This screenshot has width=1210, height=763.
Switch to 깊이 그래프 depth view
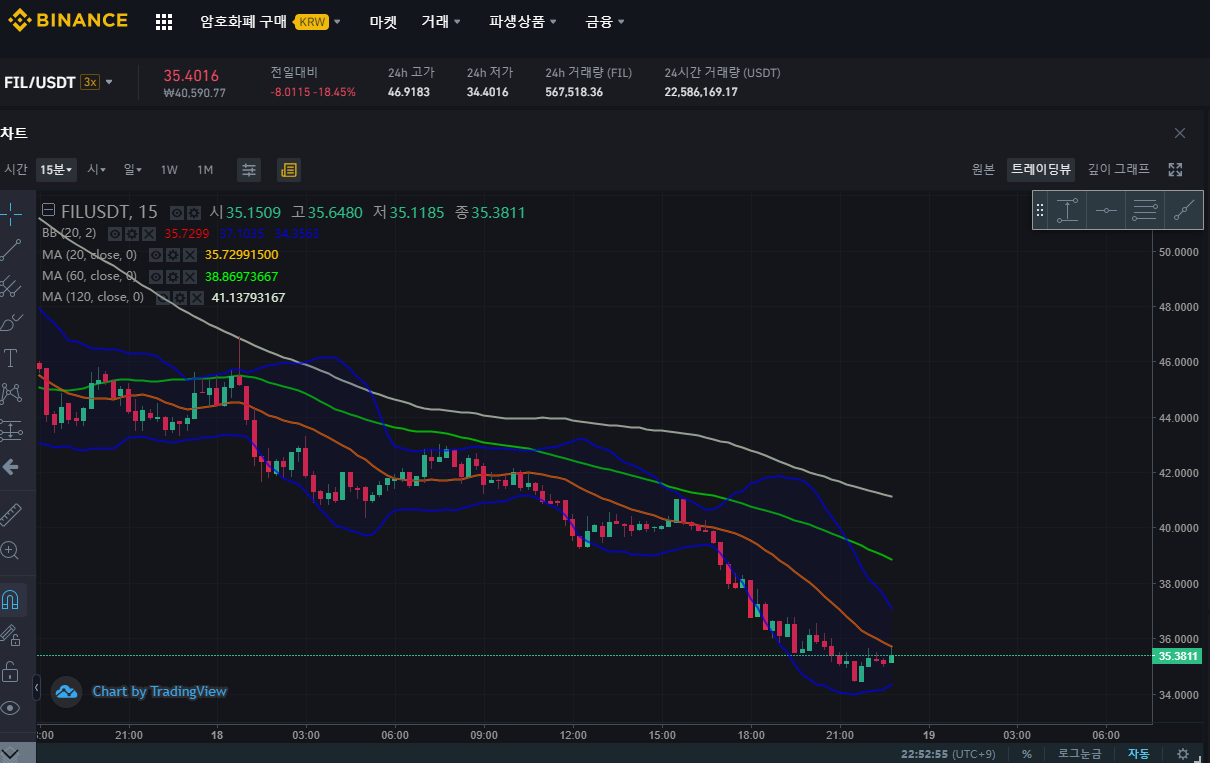tap(1118, 170)
